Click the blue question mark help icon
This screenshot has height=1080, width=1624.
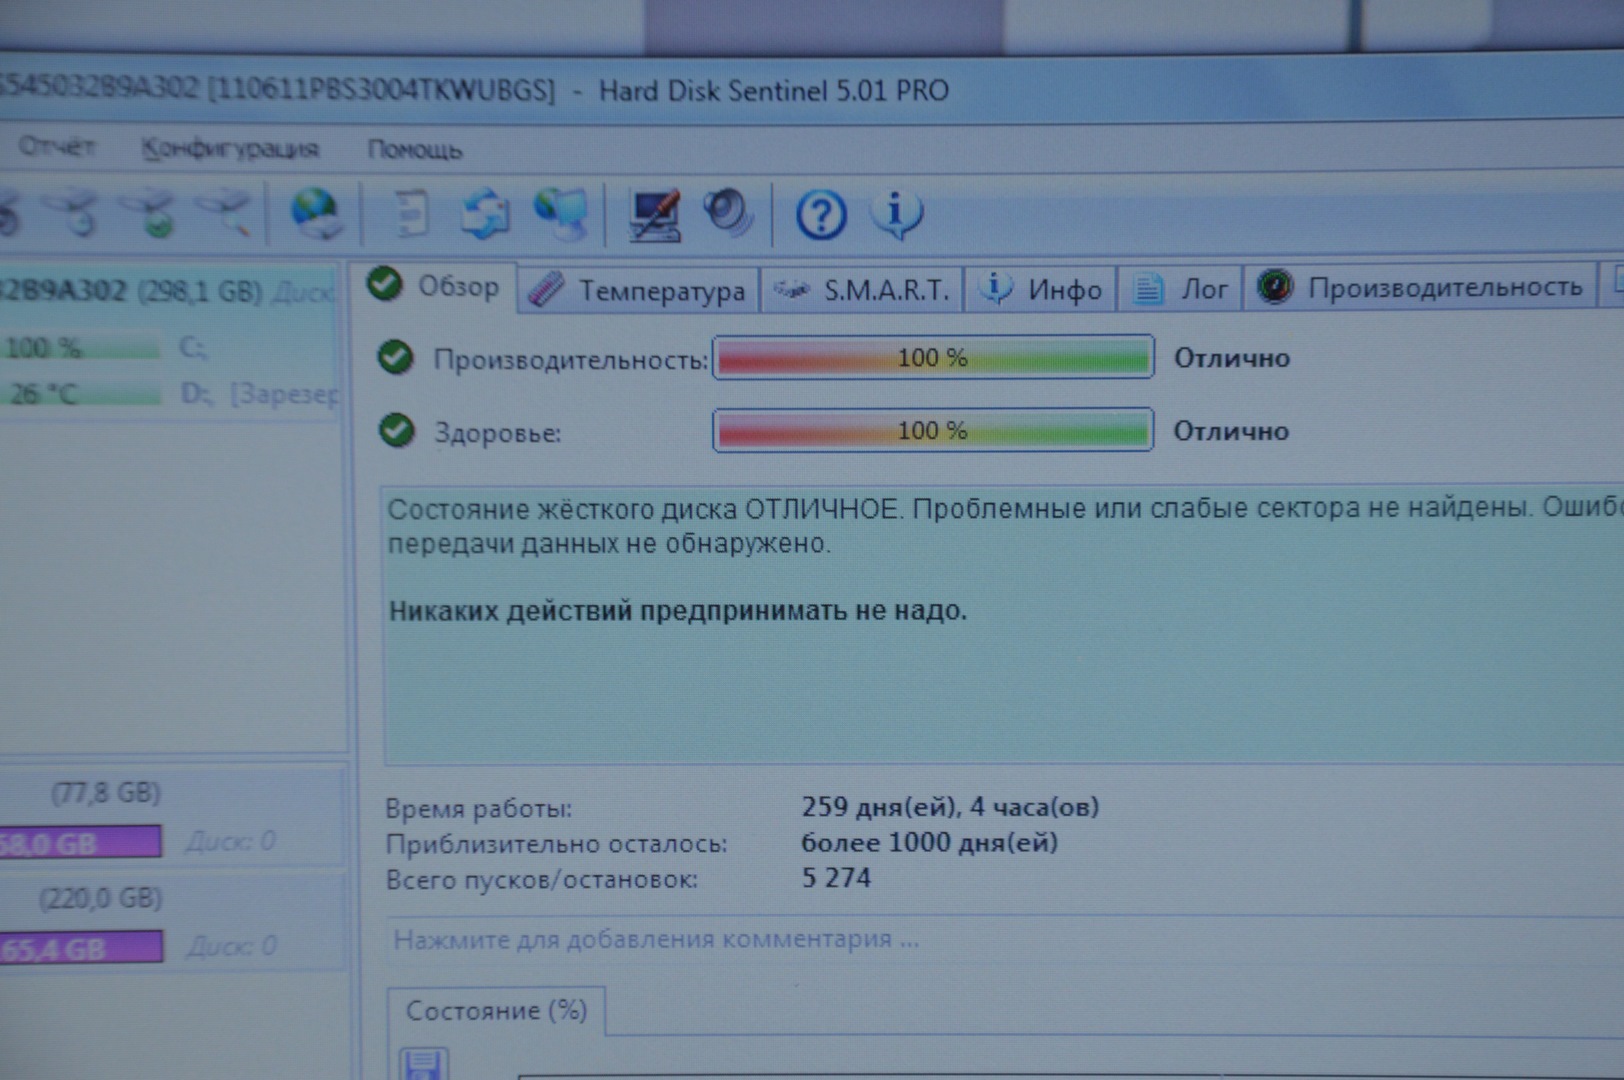(x=821, y=215)
